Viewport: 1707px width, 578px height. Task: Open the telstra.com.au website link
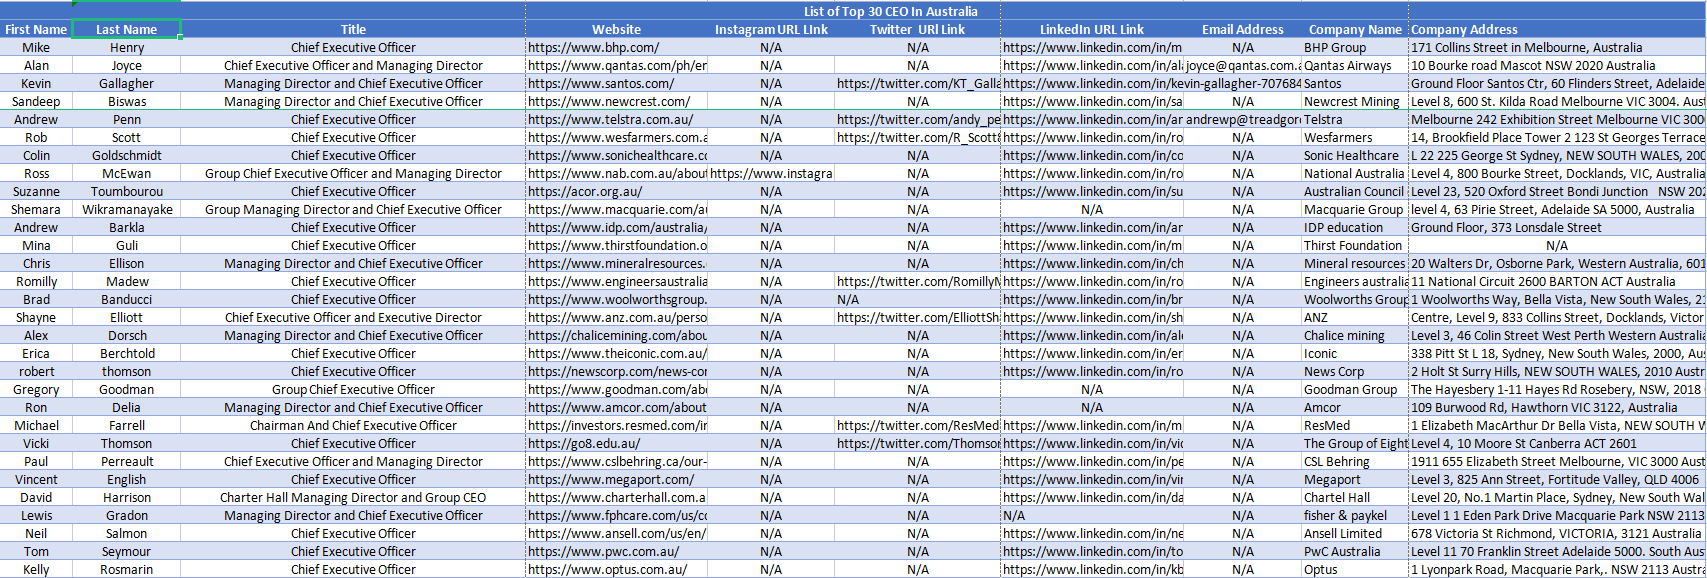click(610, 119)
